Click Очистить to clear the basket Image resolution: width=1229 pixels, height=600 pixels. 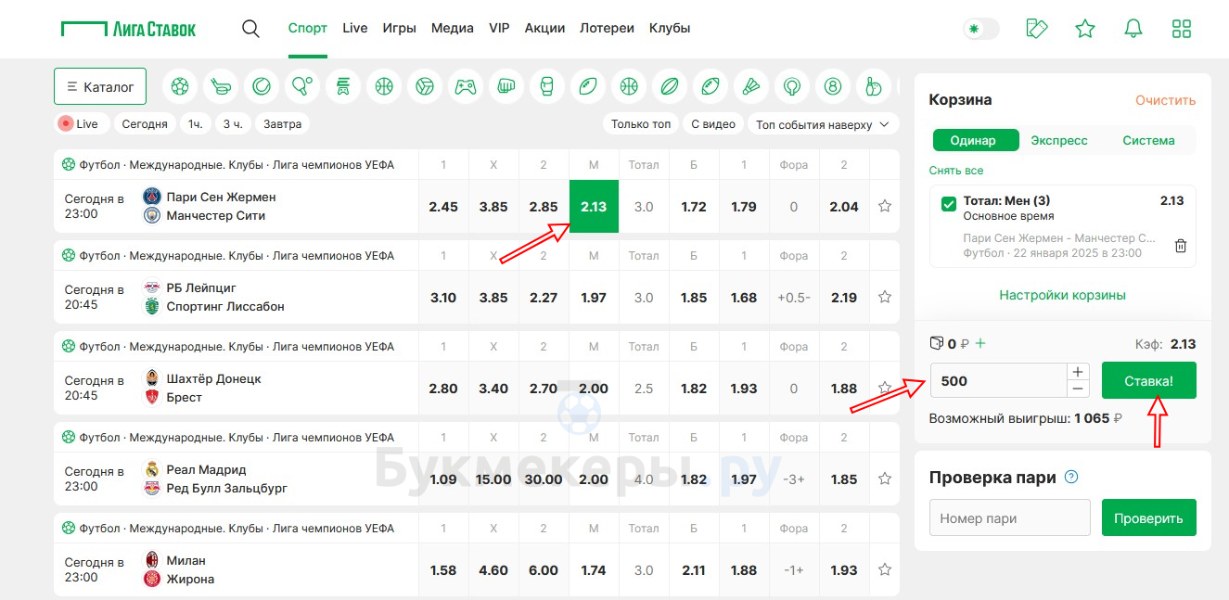click(1166, 100)
